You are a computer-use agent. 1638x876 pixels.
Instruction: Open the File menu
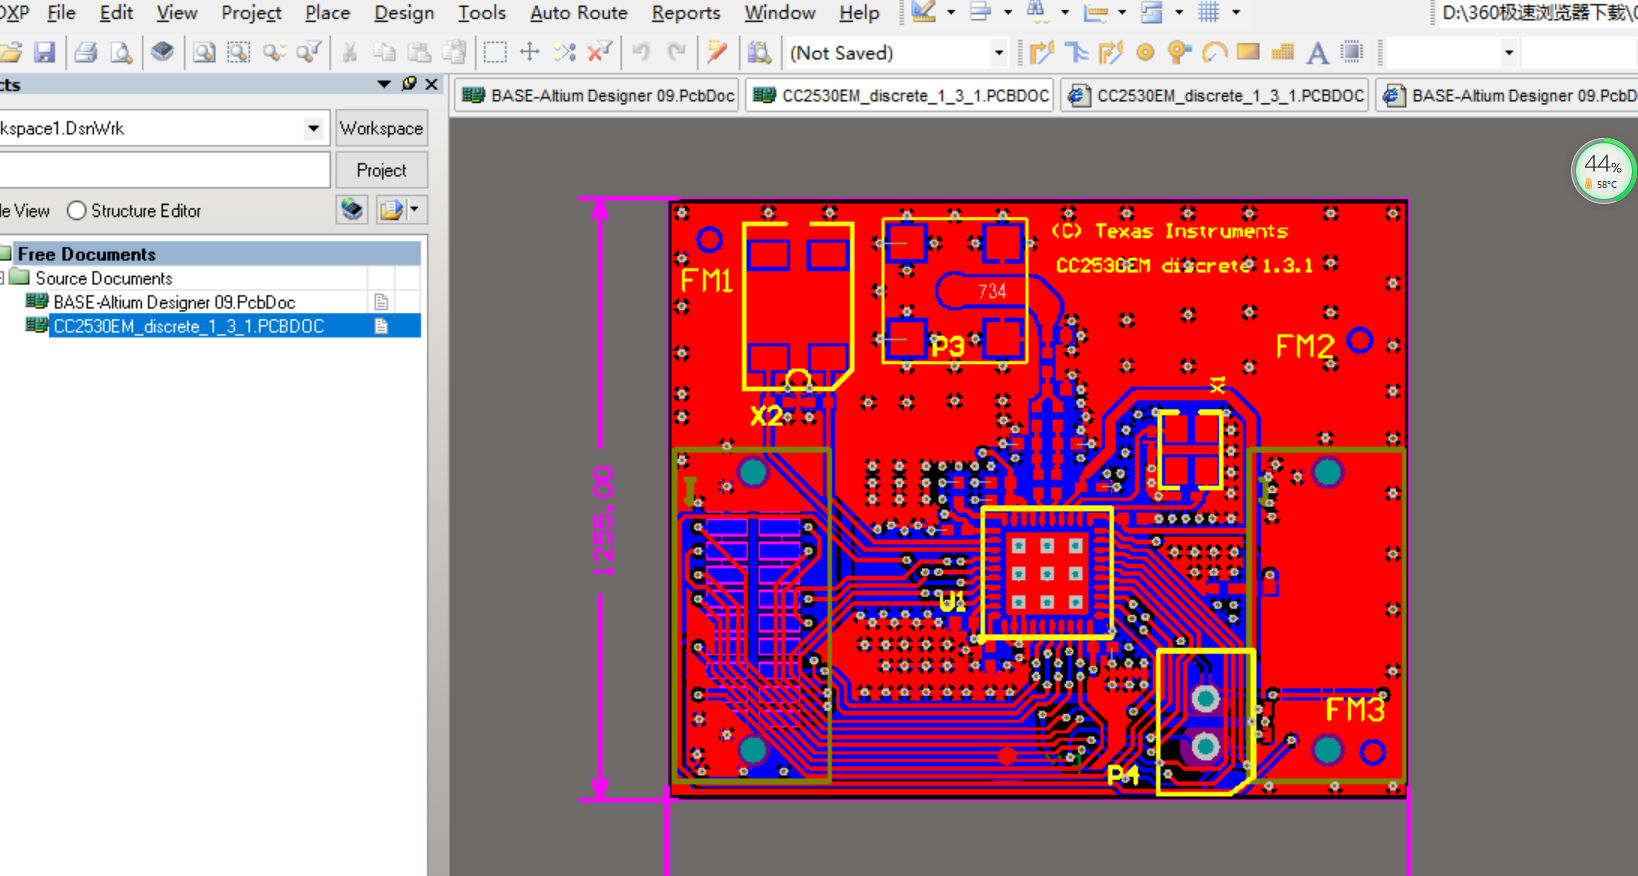pos(61,13)
